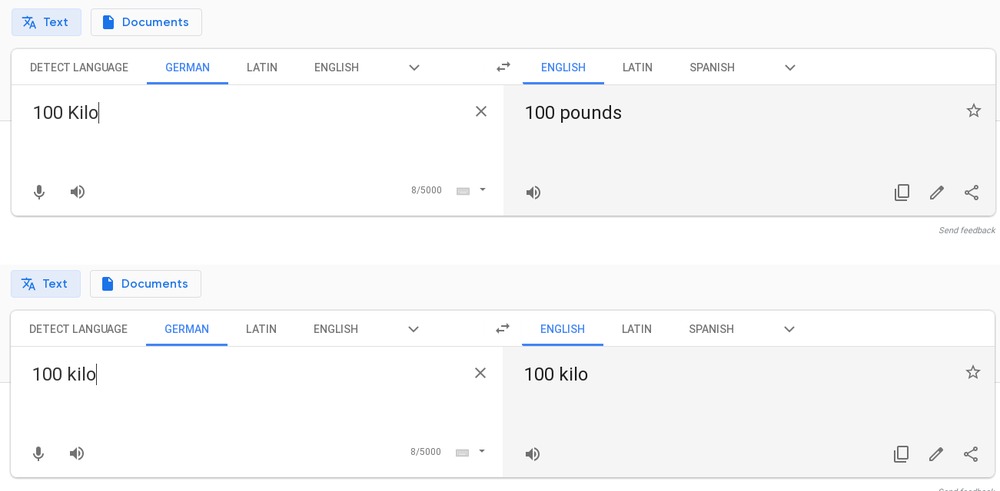Listen to the source text "100 Kilo"
Viewport: 1000px width, 491px height.
point(77,192)
